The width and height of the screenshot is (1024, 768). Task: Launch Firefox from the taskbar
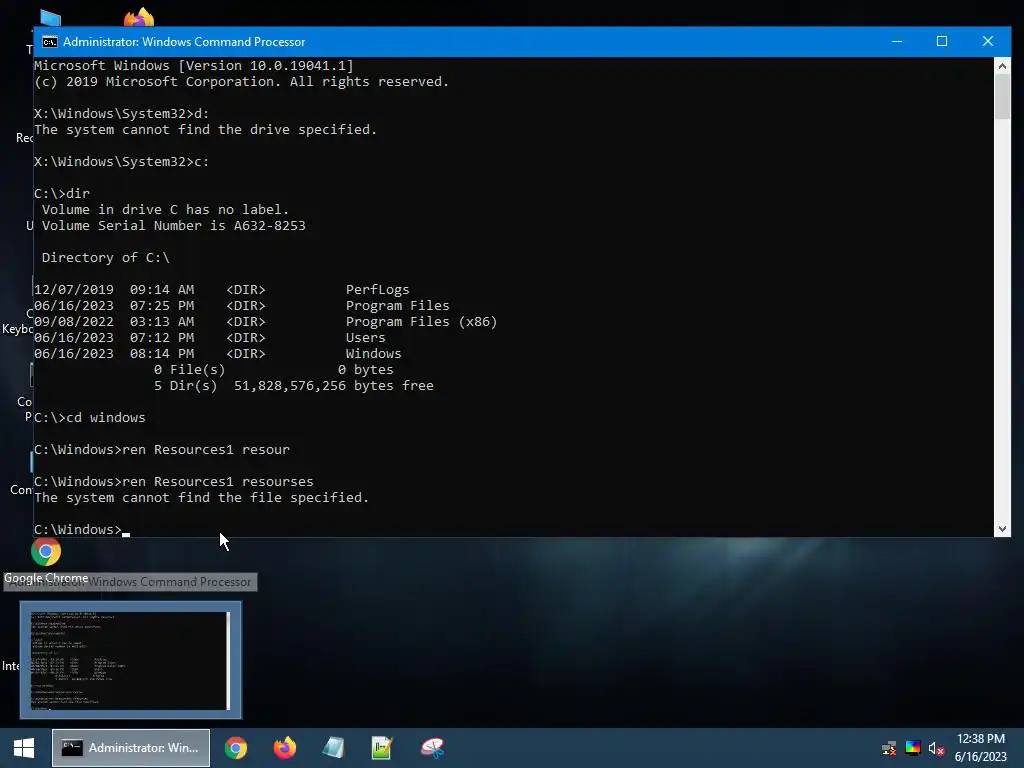tap(285, 748)
